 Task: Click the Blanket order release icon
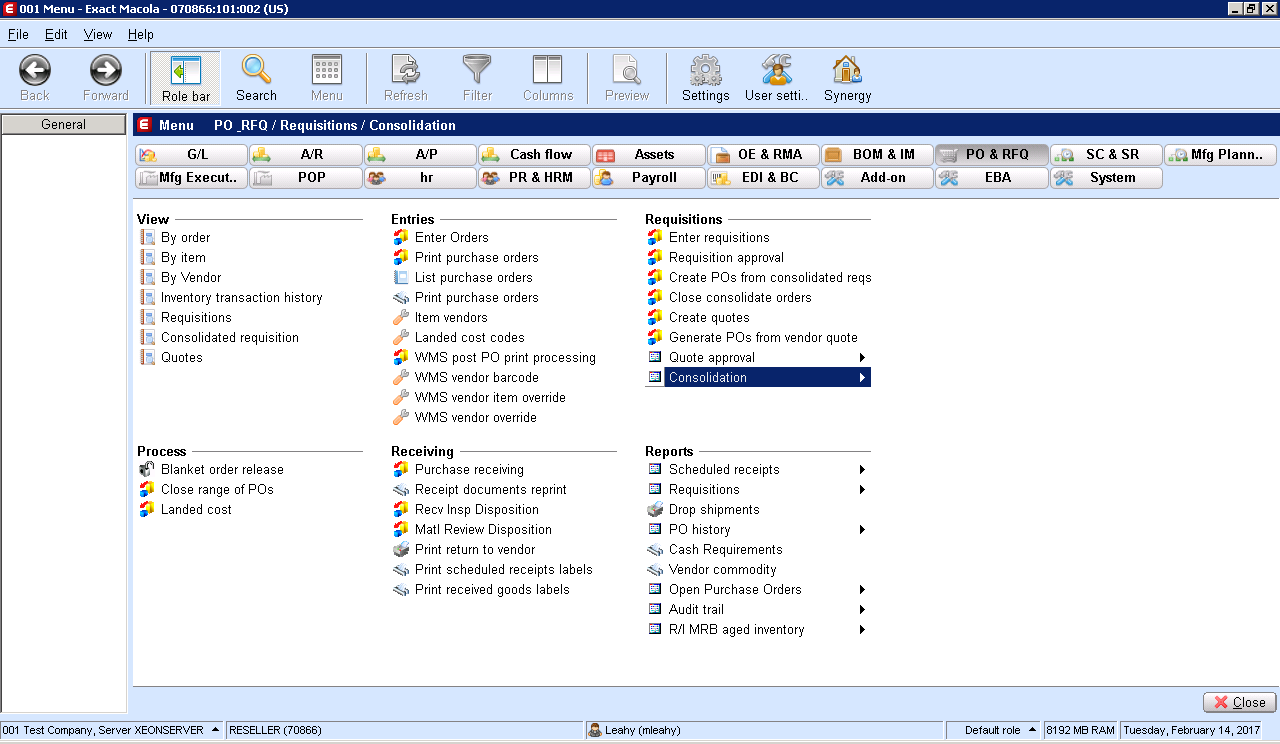coord(147,469)
